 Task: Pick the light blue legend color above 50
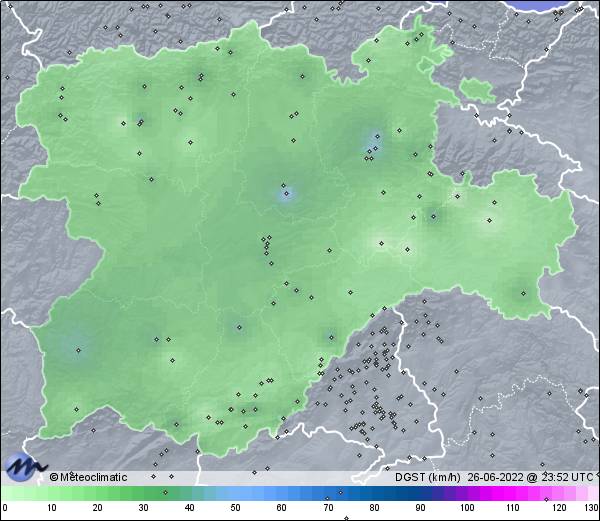pos(235,493)
